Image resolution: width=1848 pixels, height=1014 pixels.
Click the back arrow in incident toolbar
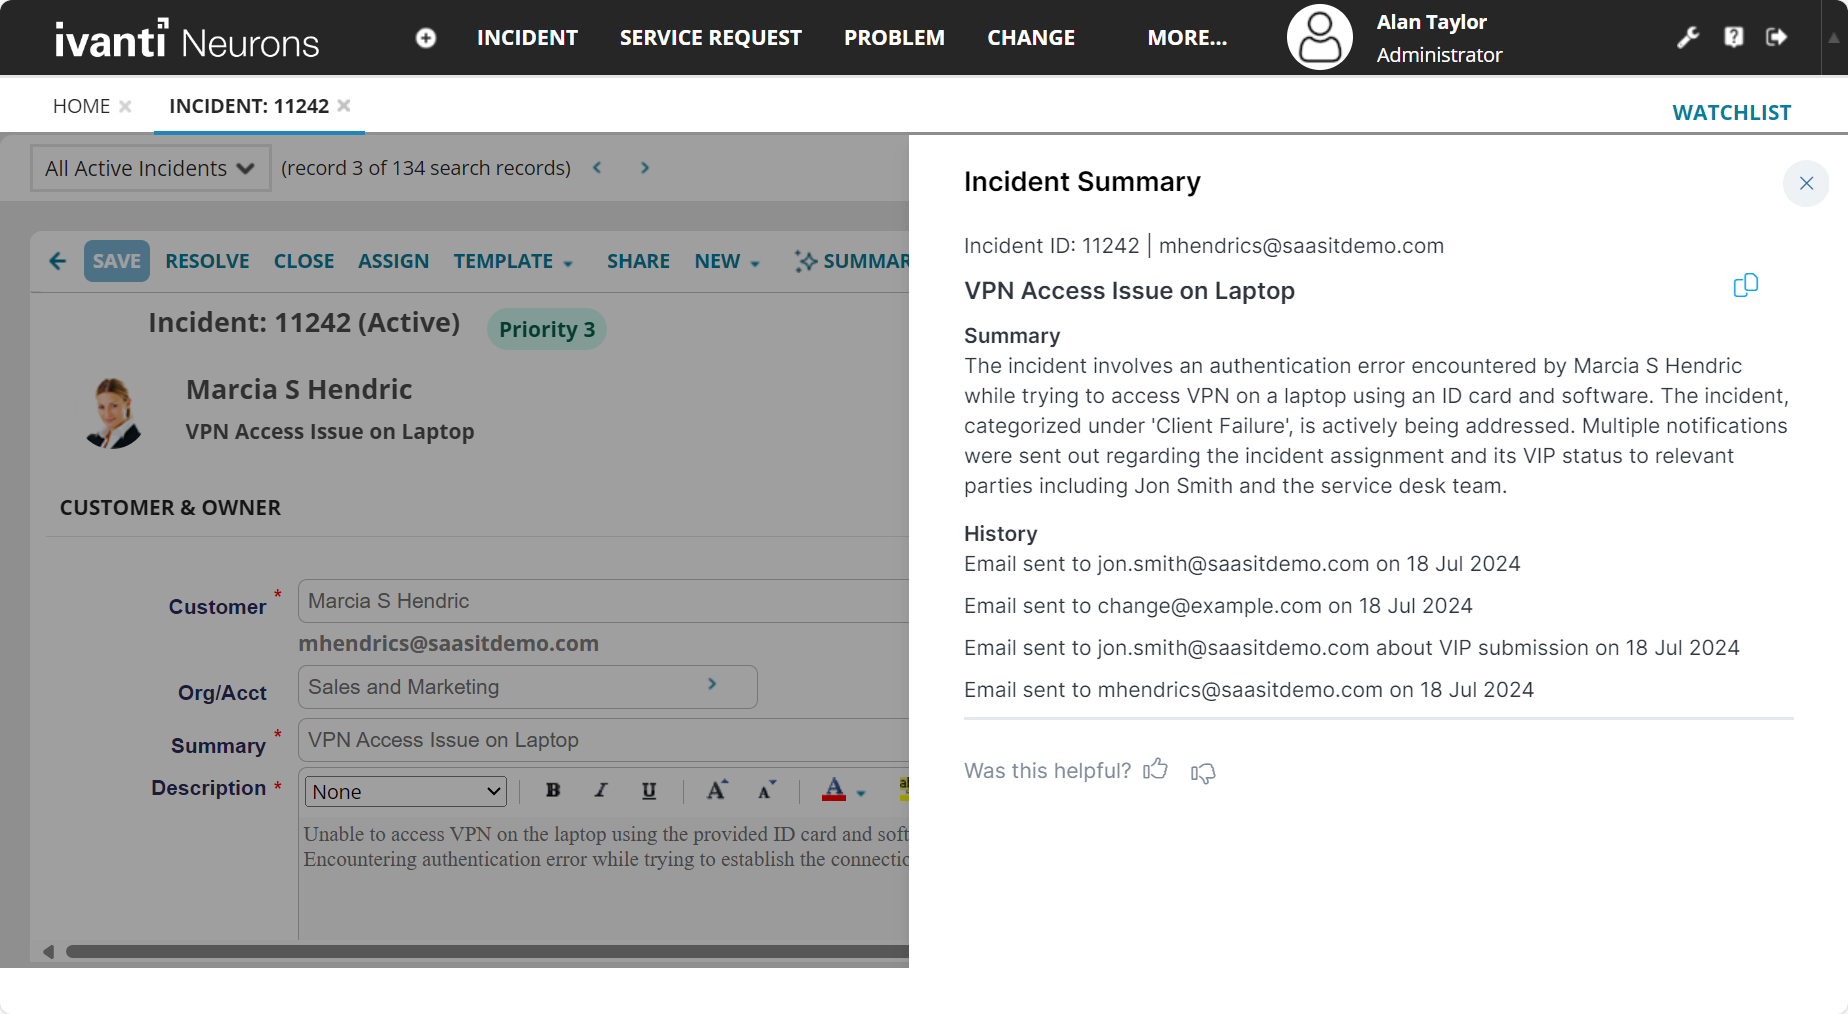tap(58, 261)
